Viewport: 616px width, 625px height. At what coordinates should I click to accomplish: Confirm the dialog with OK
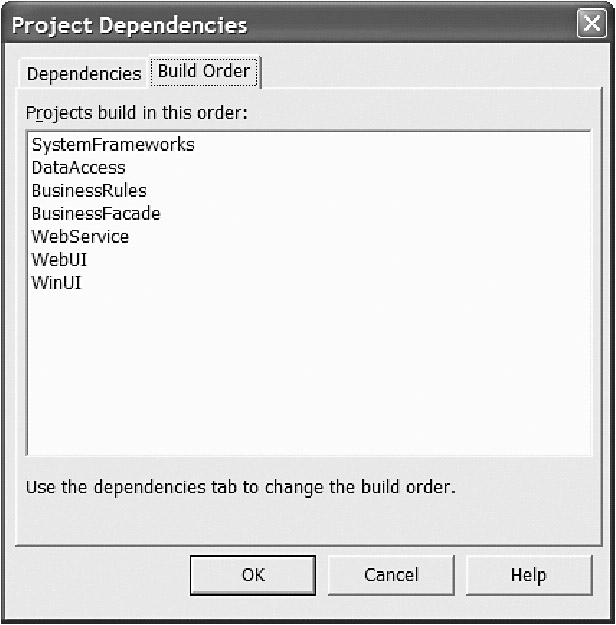pyautogui.click(x=253, y=575)
